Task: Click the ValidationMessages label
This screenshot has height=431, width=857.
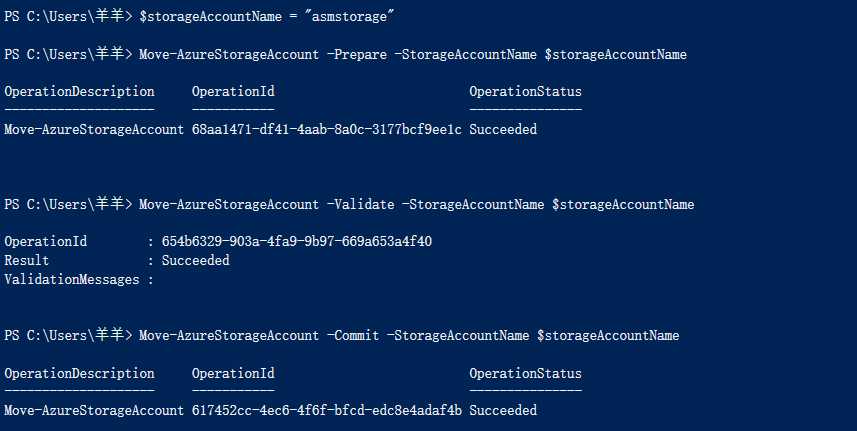Action: [x=72, y=280]
